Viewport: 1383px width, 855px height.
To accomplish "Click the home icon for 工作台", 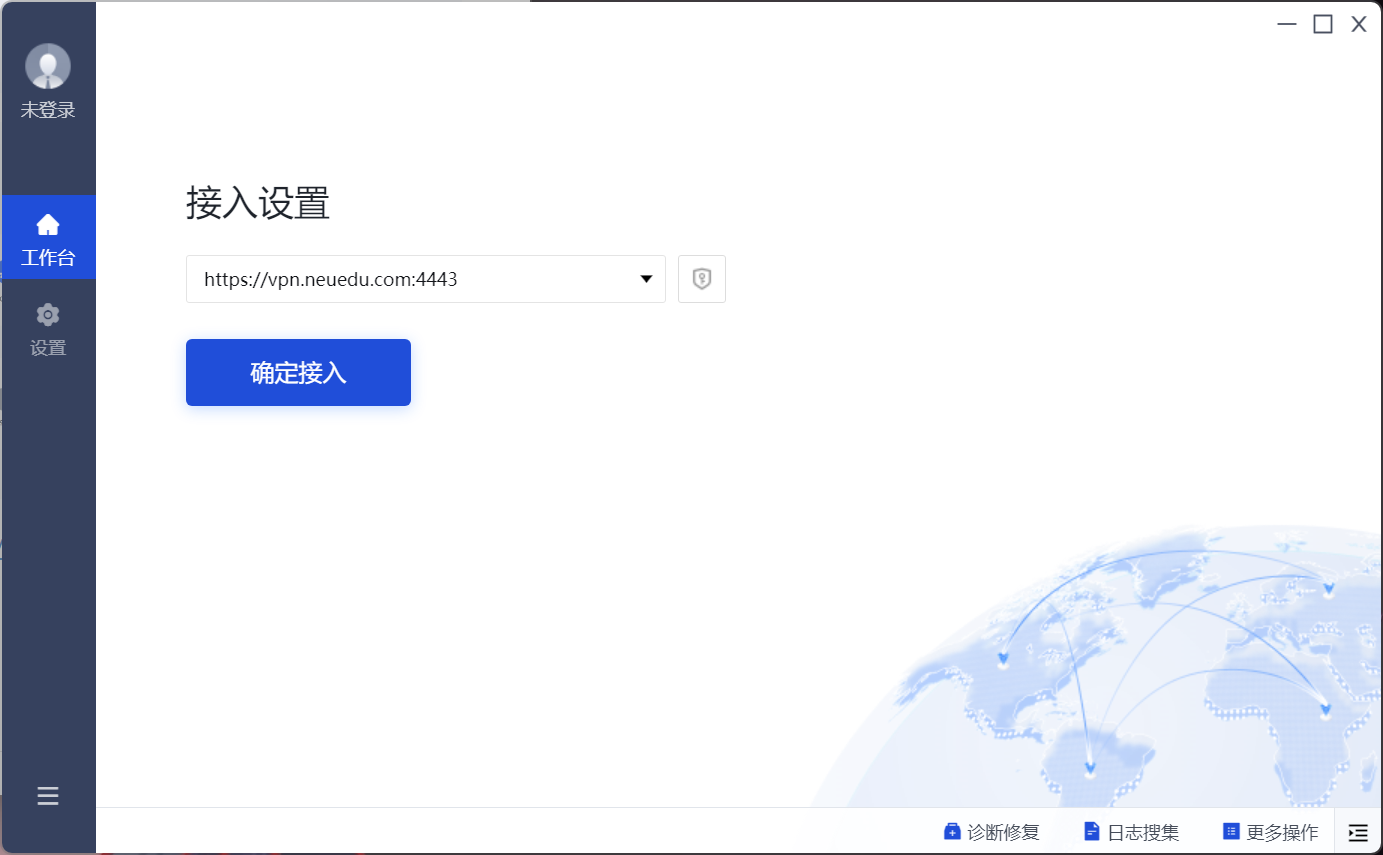I will 48,225.
